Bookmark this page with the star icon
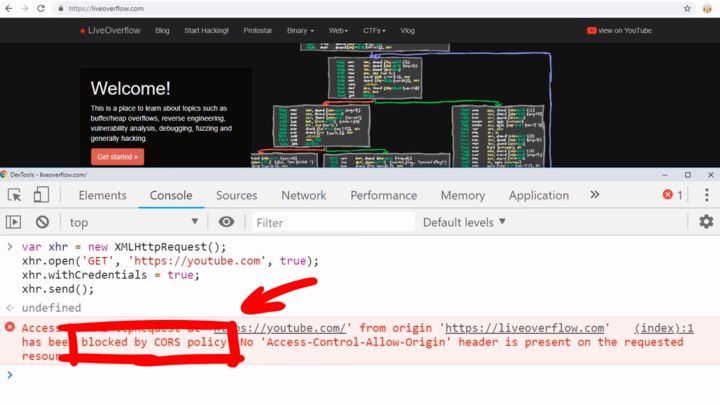 point(687,8)
